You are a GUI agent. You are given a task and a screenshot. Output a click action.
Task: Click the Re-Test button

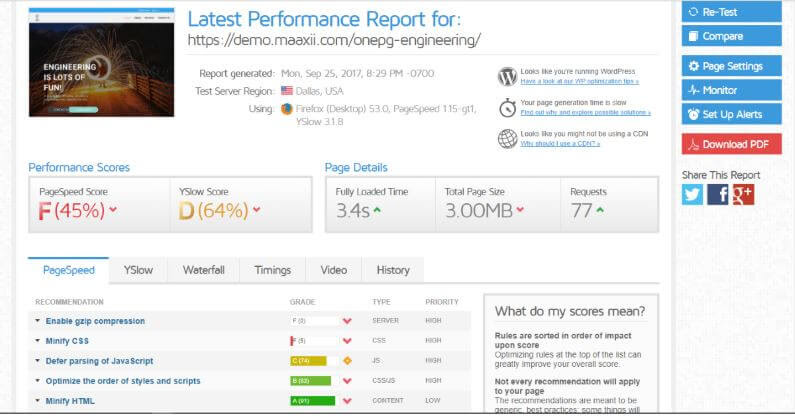pos(732,12)
